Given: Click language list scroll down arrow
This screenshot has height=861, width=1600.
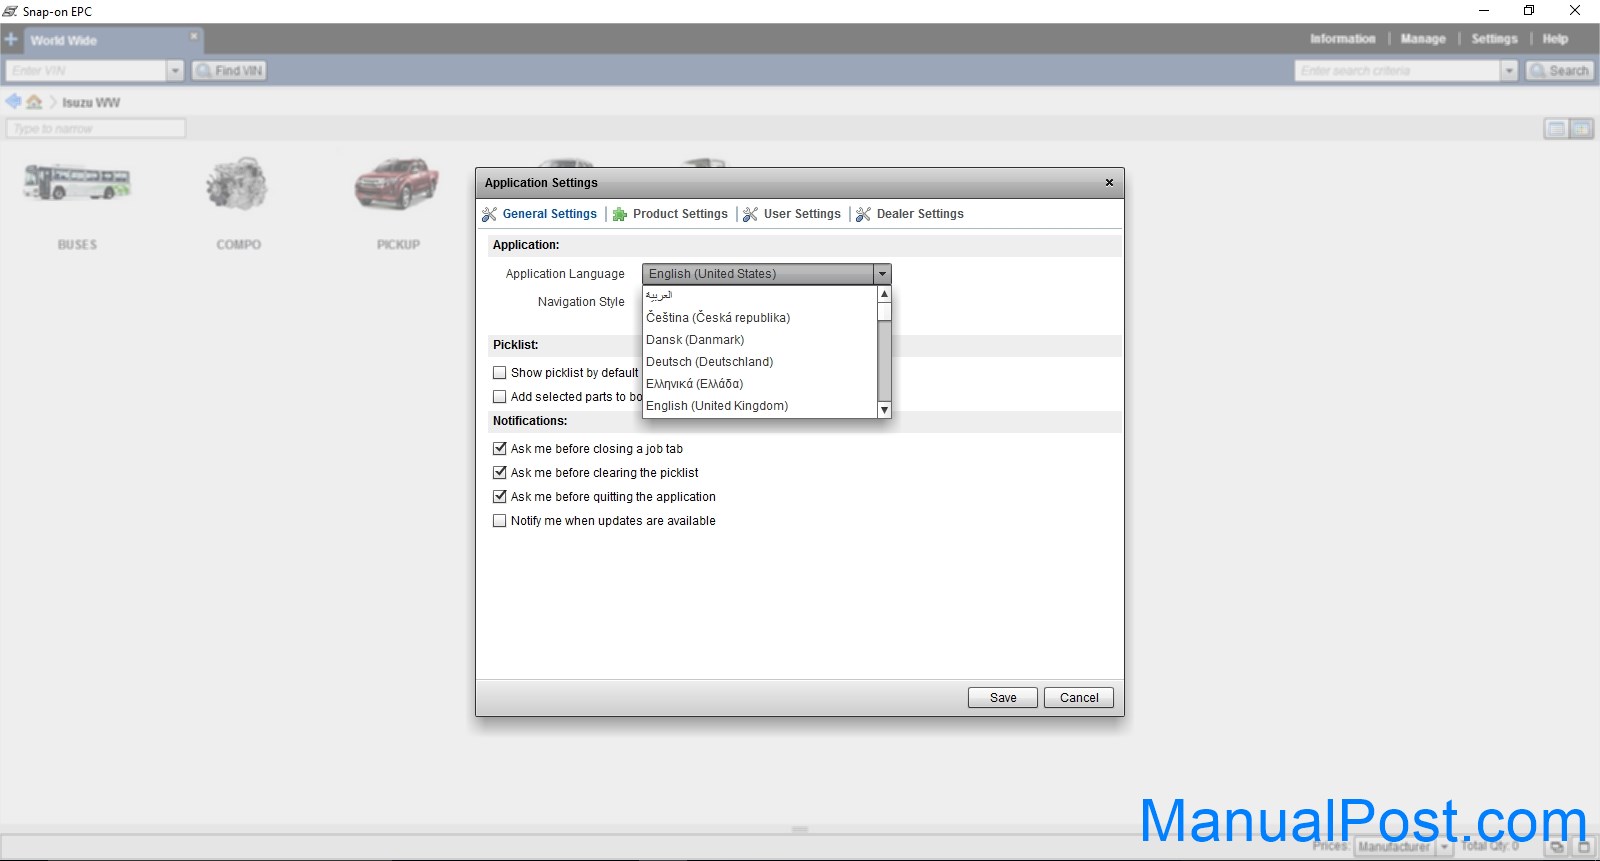Looking at the screenshot, I should (884, 410).
